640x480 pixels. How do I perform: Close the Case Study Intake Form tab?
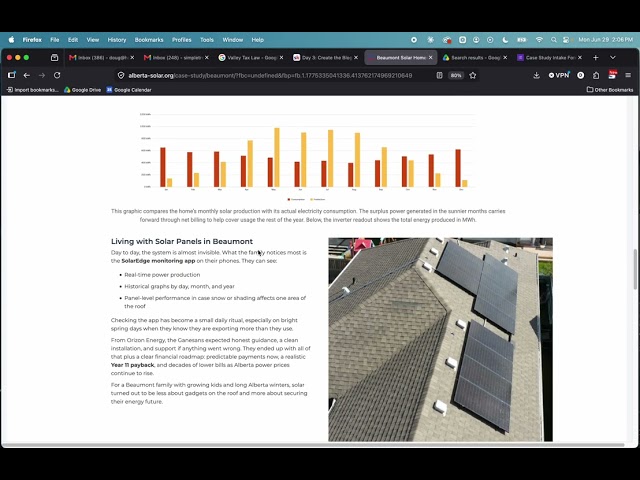[580, 58]
